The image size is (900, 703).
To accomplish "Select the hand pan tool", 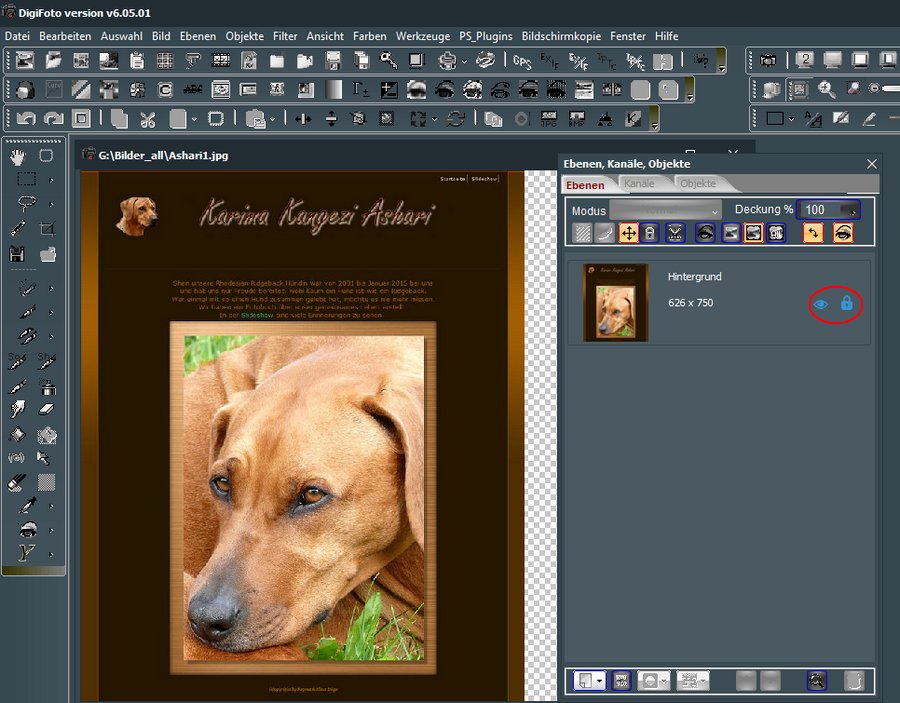I will coord(18,156).
